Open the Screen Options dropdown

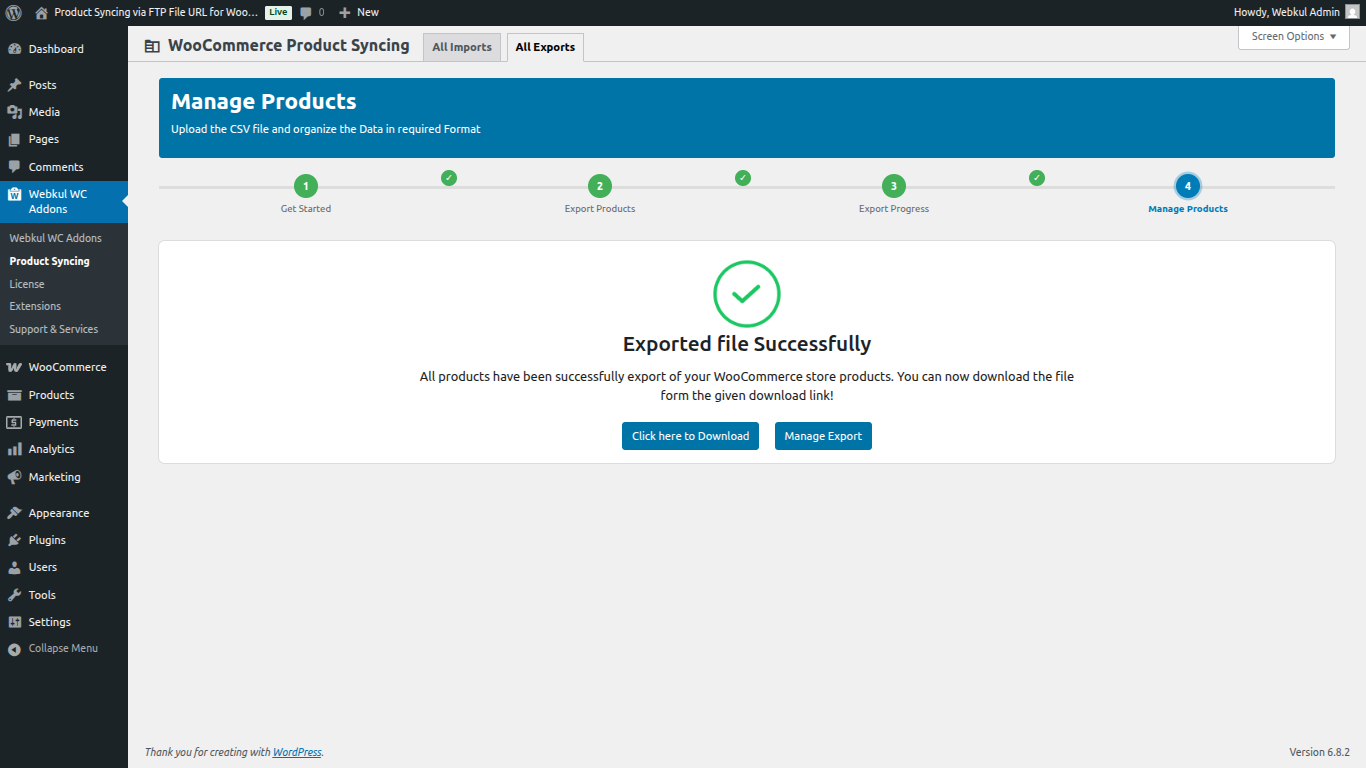point(1293,36)
